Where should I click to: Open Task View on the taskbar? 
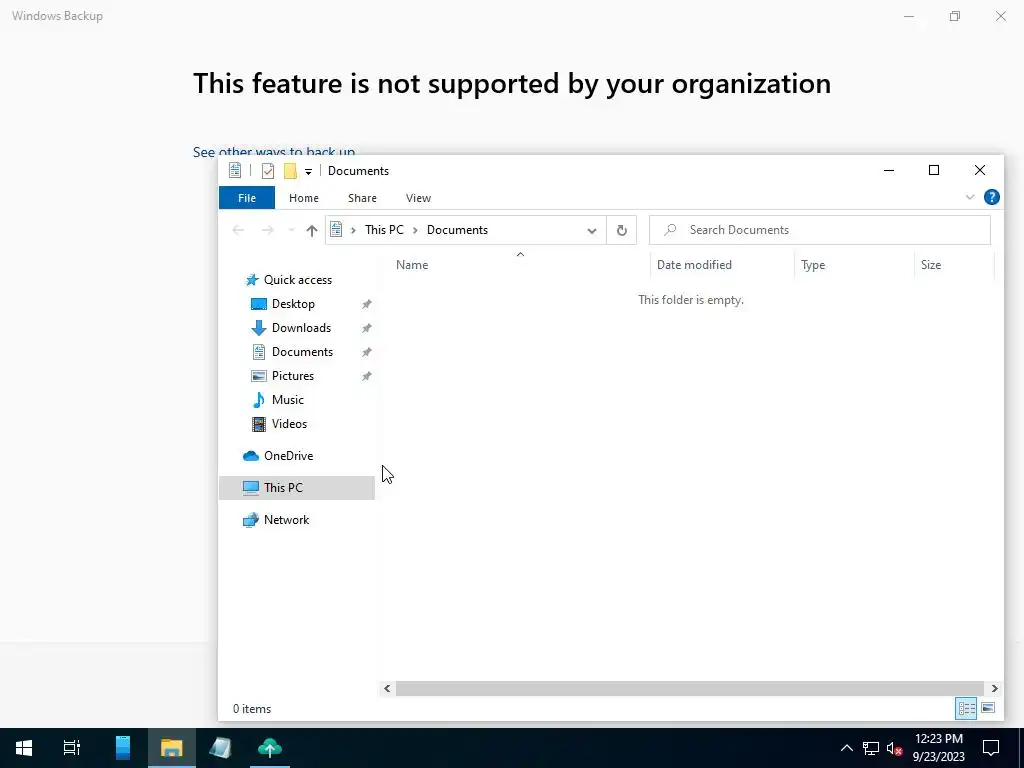(72, 748)
